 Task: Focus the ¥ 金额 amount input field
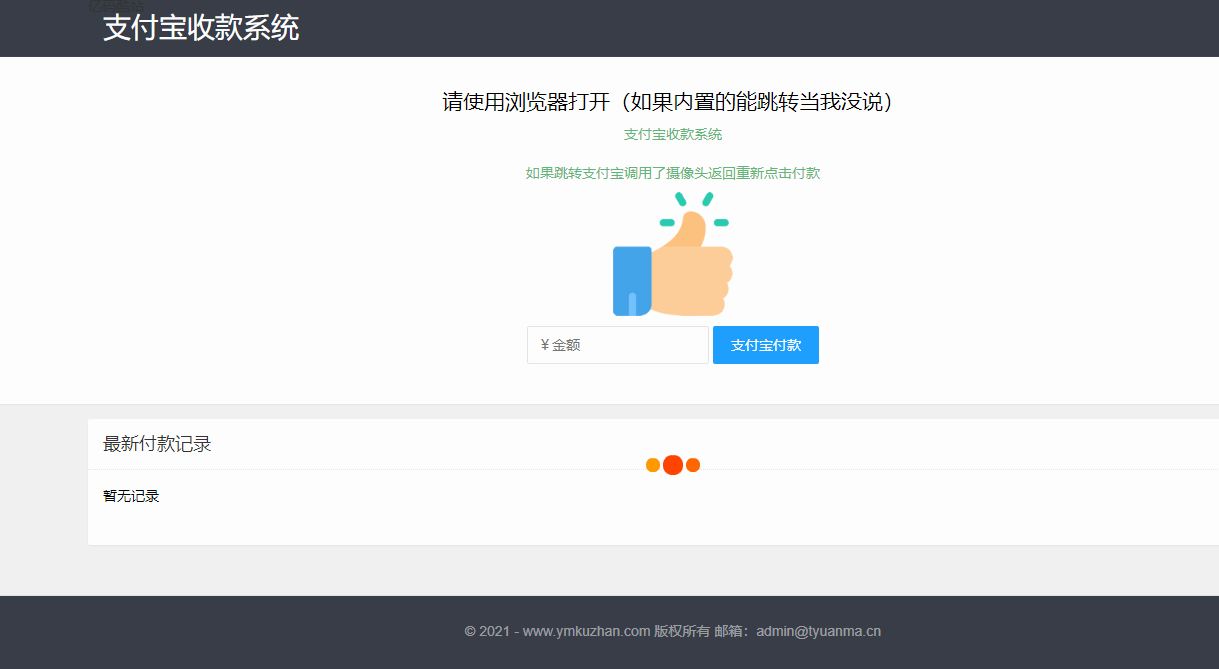click(x=618, y=345)
